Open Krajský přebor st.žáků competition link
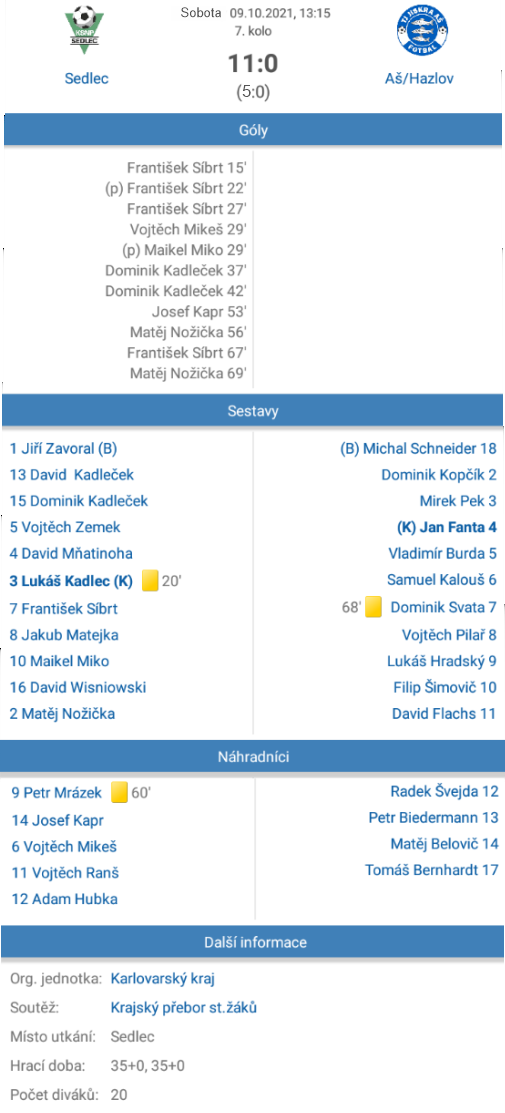Viewport: 505px width, 1113px height. 184,1007
